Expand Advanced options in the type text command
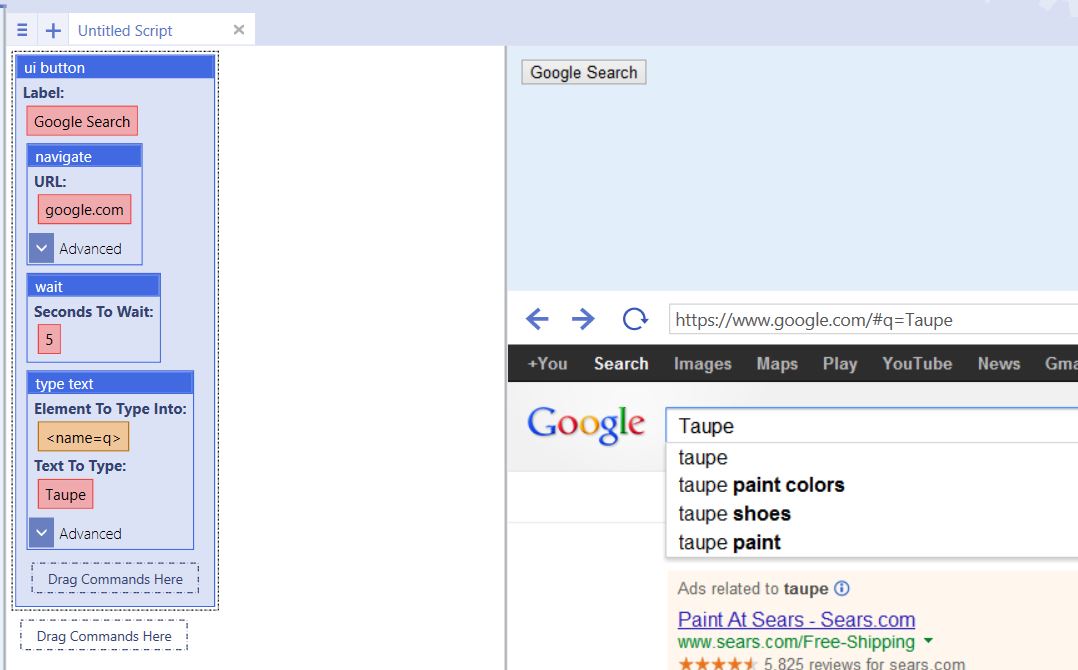Image resolution: width=1078 pixels, height=670 pixels. coord(41,533)
